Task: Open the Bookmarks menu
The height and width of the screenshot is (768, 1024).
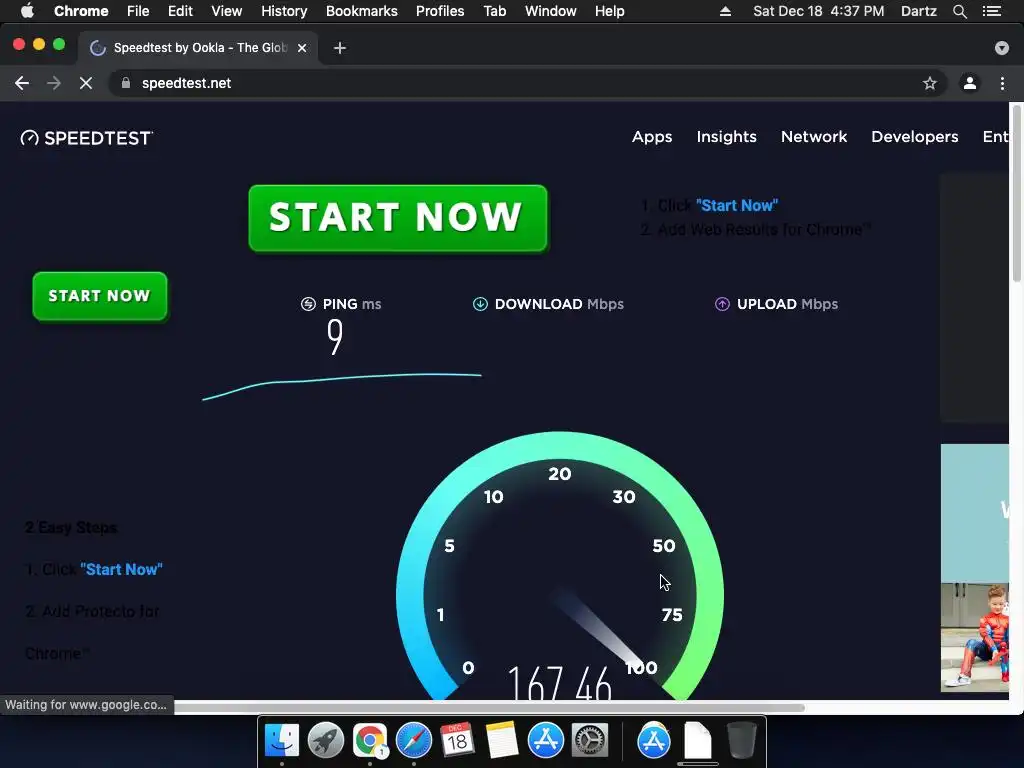Action: click(362, 11)
